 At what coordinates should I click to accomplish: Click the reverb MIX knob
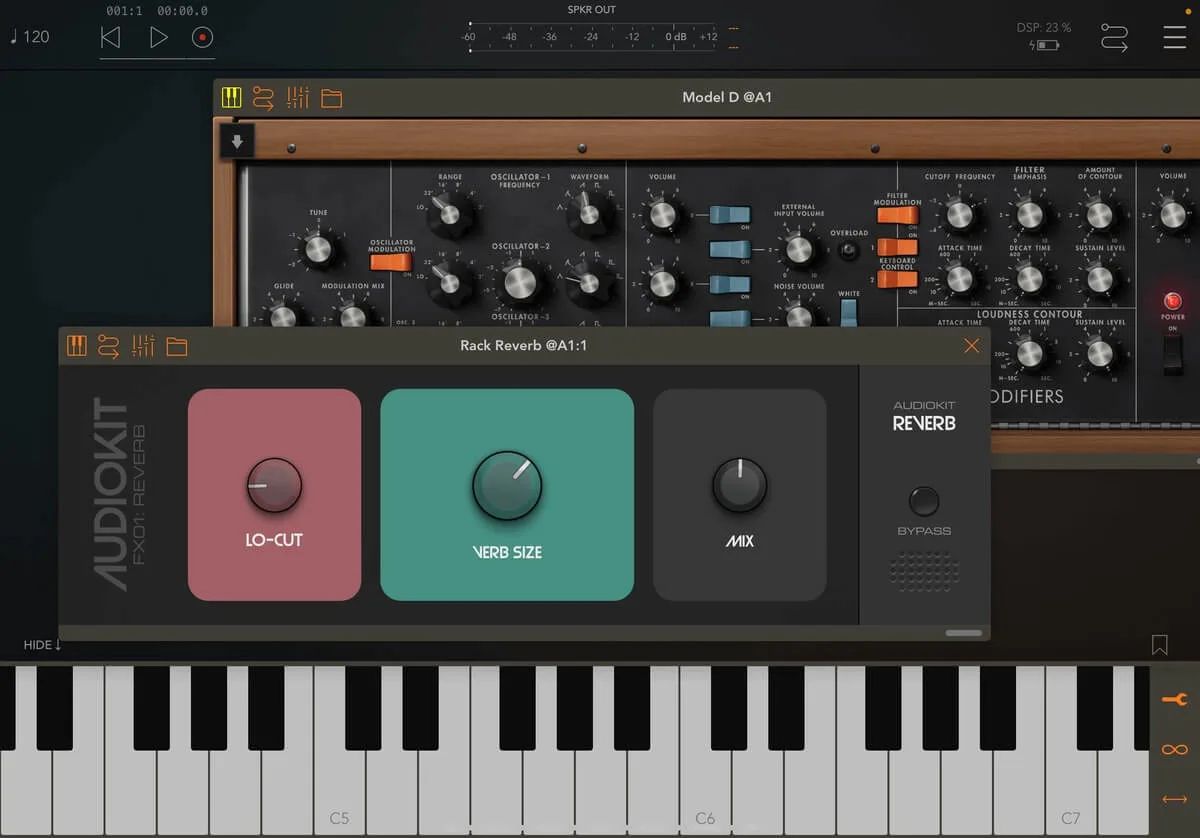tap(740, 486)
